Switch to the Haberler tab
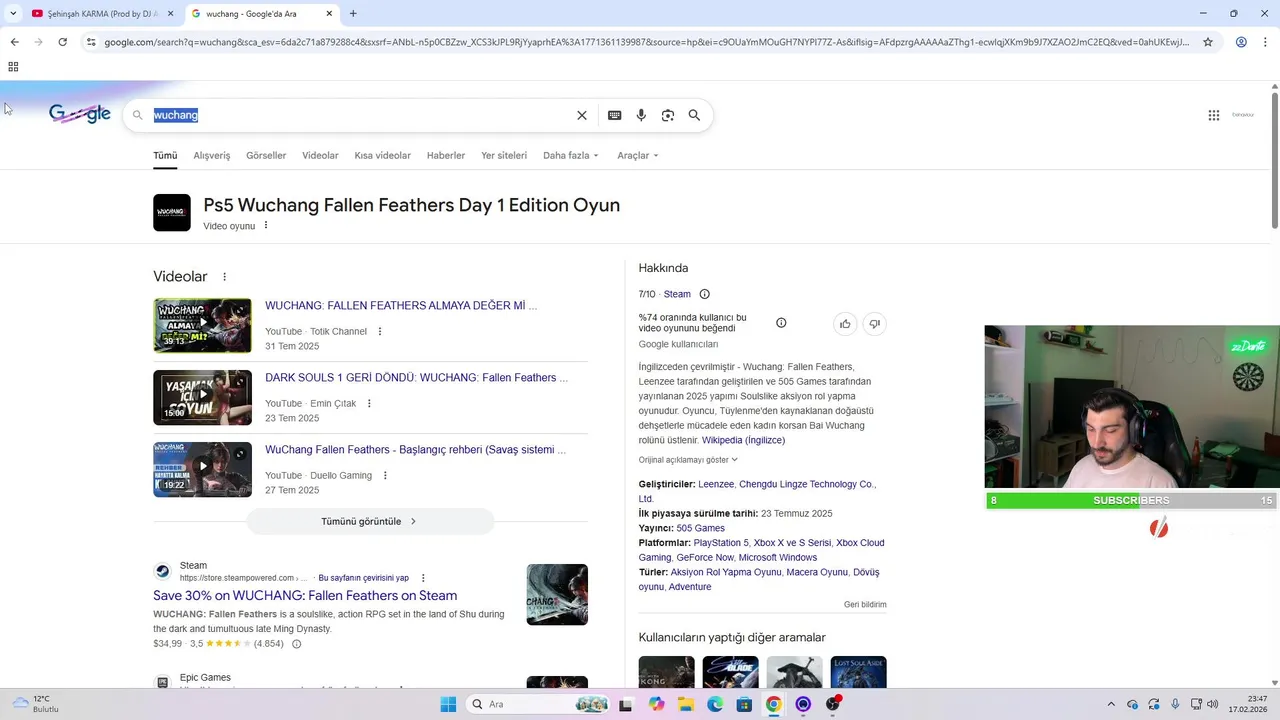 click(x=446, y=156)
